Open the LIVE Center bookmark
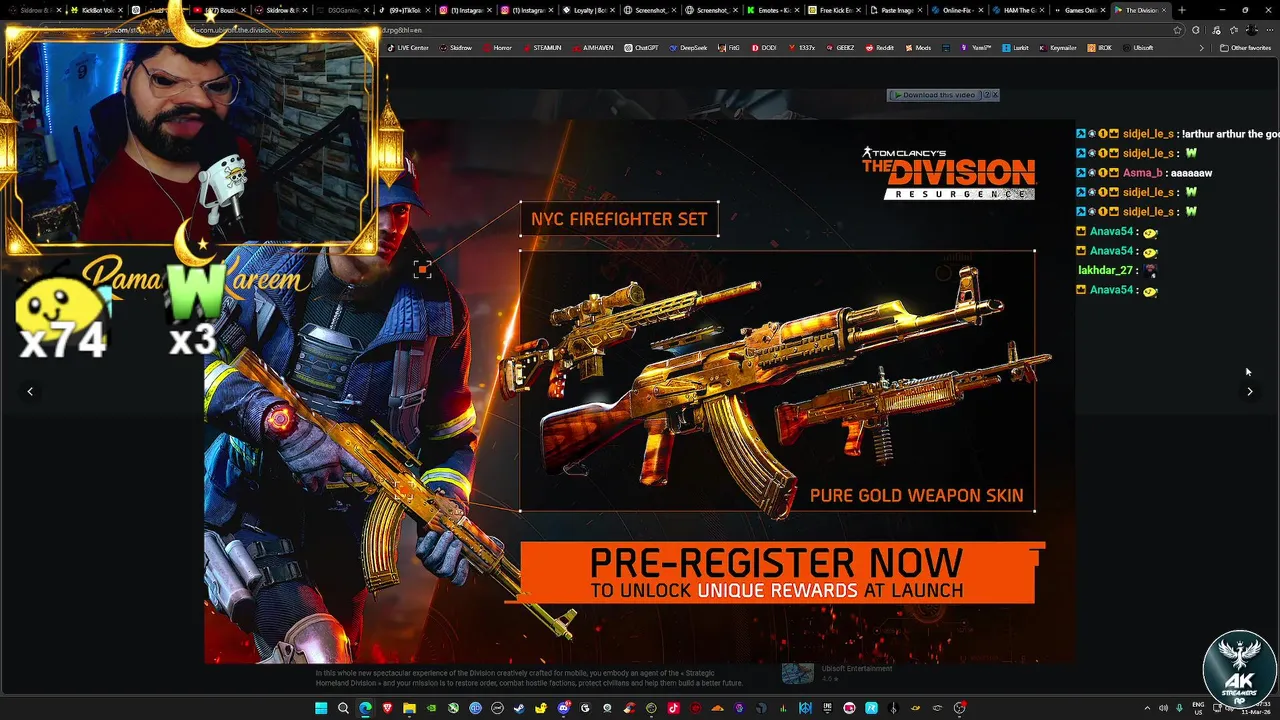The width and height of the screenshot is (1280, 720). tap(408, 48)
